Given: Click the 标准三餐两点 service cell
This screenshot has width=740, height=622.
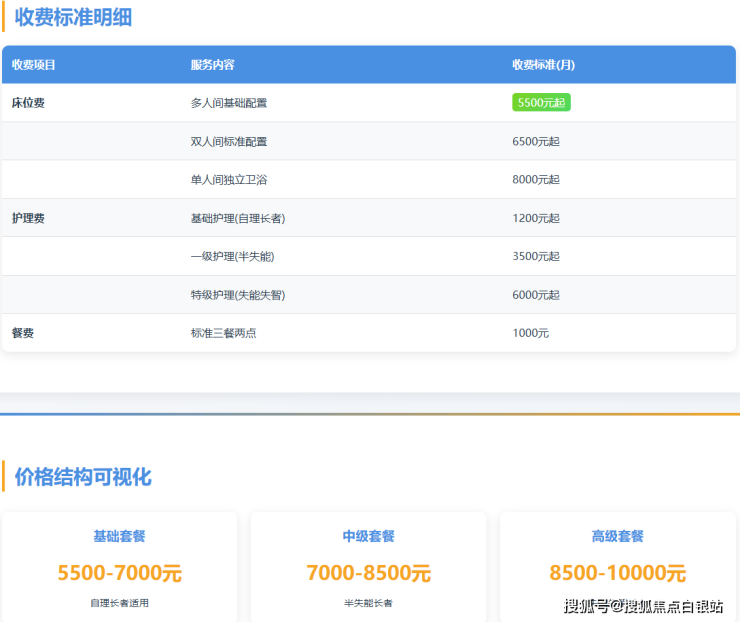Looking at the screenshot, I should tap(223, 333).
